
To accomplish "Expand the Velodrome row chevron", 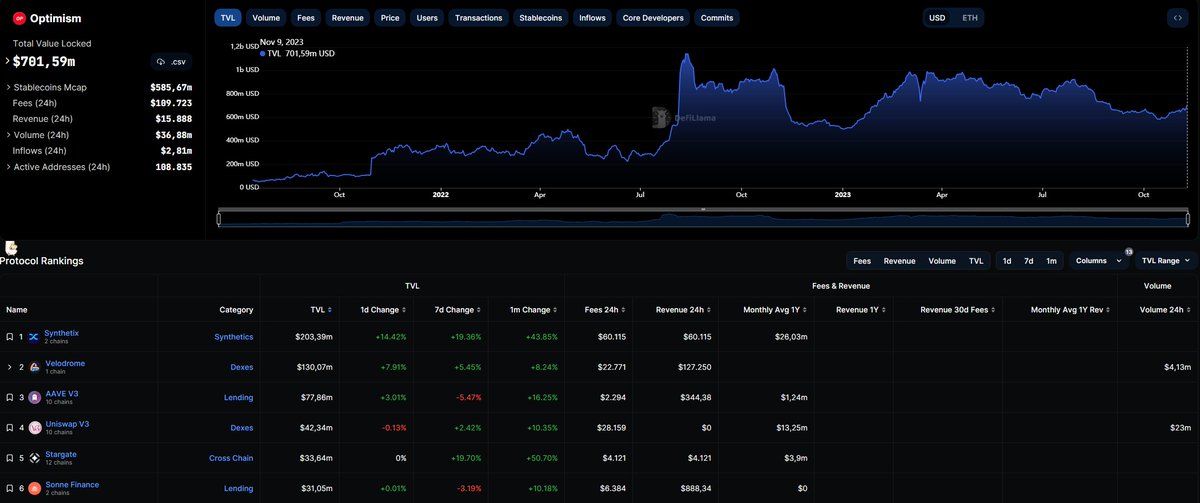I will point(10,367).
